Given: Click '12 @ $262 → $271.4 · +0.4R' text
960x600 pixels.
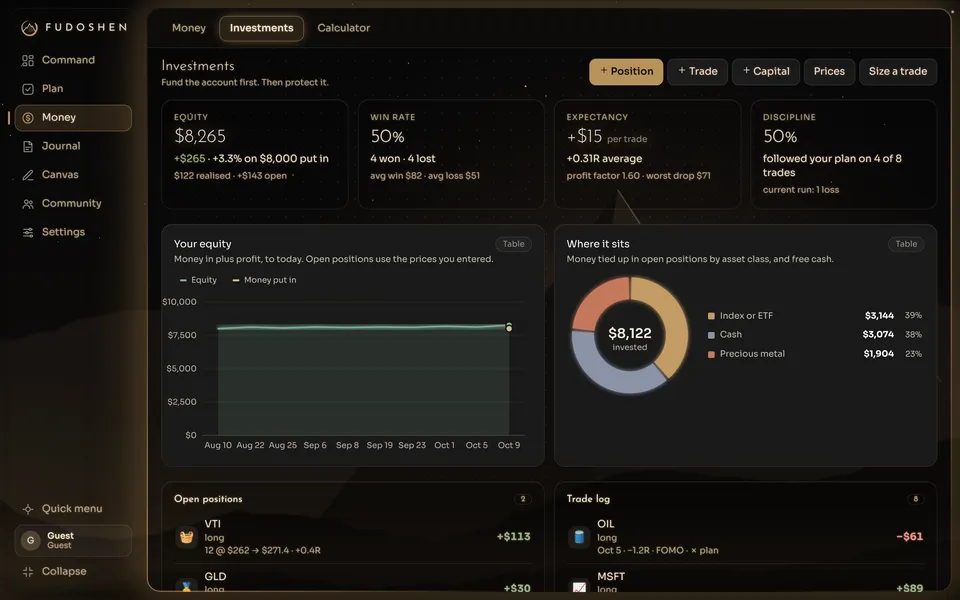Looking at the screenshot, I should pos(262,550).
